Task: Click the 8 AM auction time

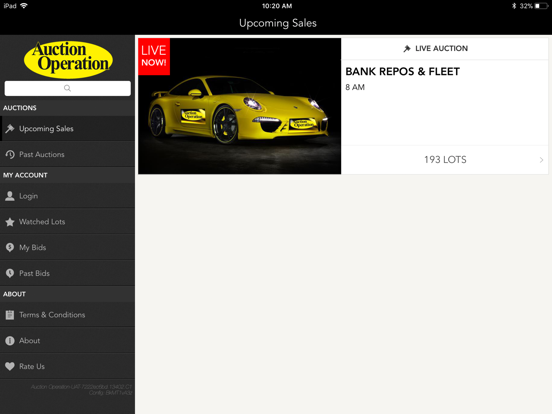Action: pos(355,87)
